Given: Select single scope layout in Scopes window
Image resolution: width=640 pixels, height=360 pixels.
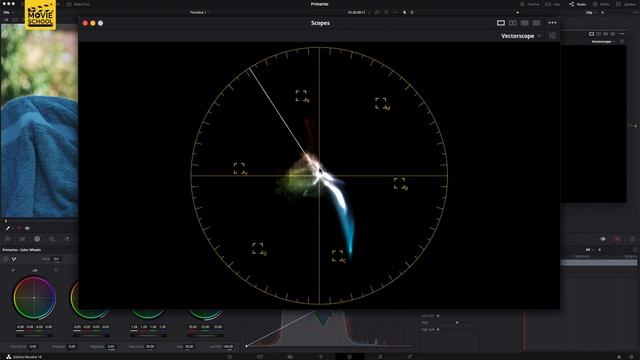Looking at the screenshot, I should pos(501,23).
